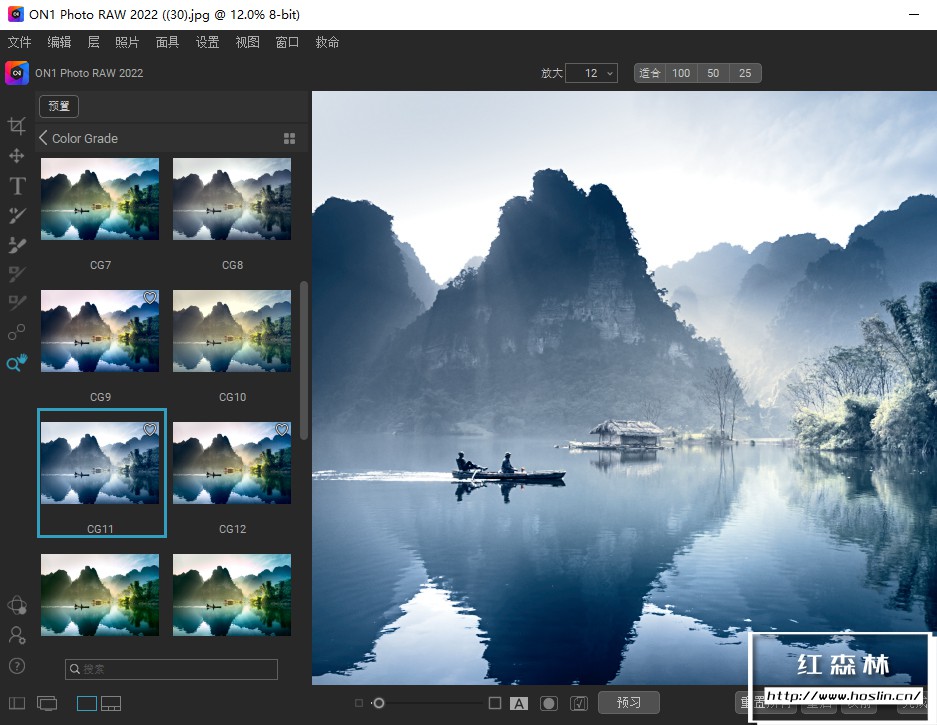This screenshot has height=725, width=937.
Task: Click the 预置 presets button
Action: 59,106
